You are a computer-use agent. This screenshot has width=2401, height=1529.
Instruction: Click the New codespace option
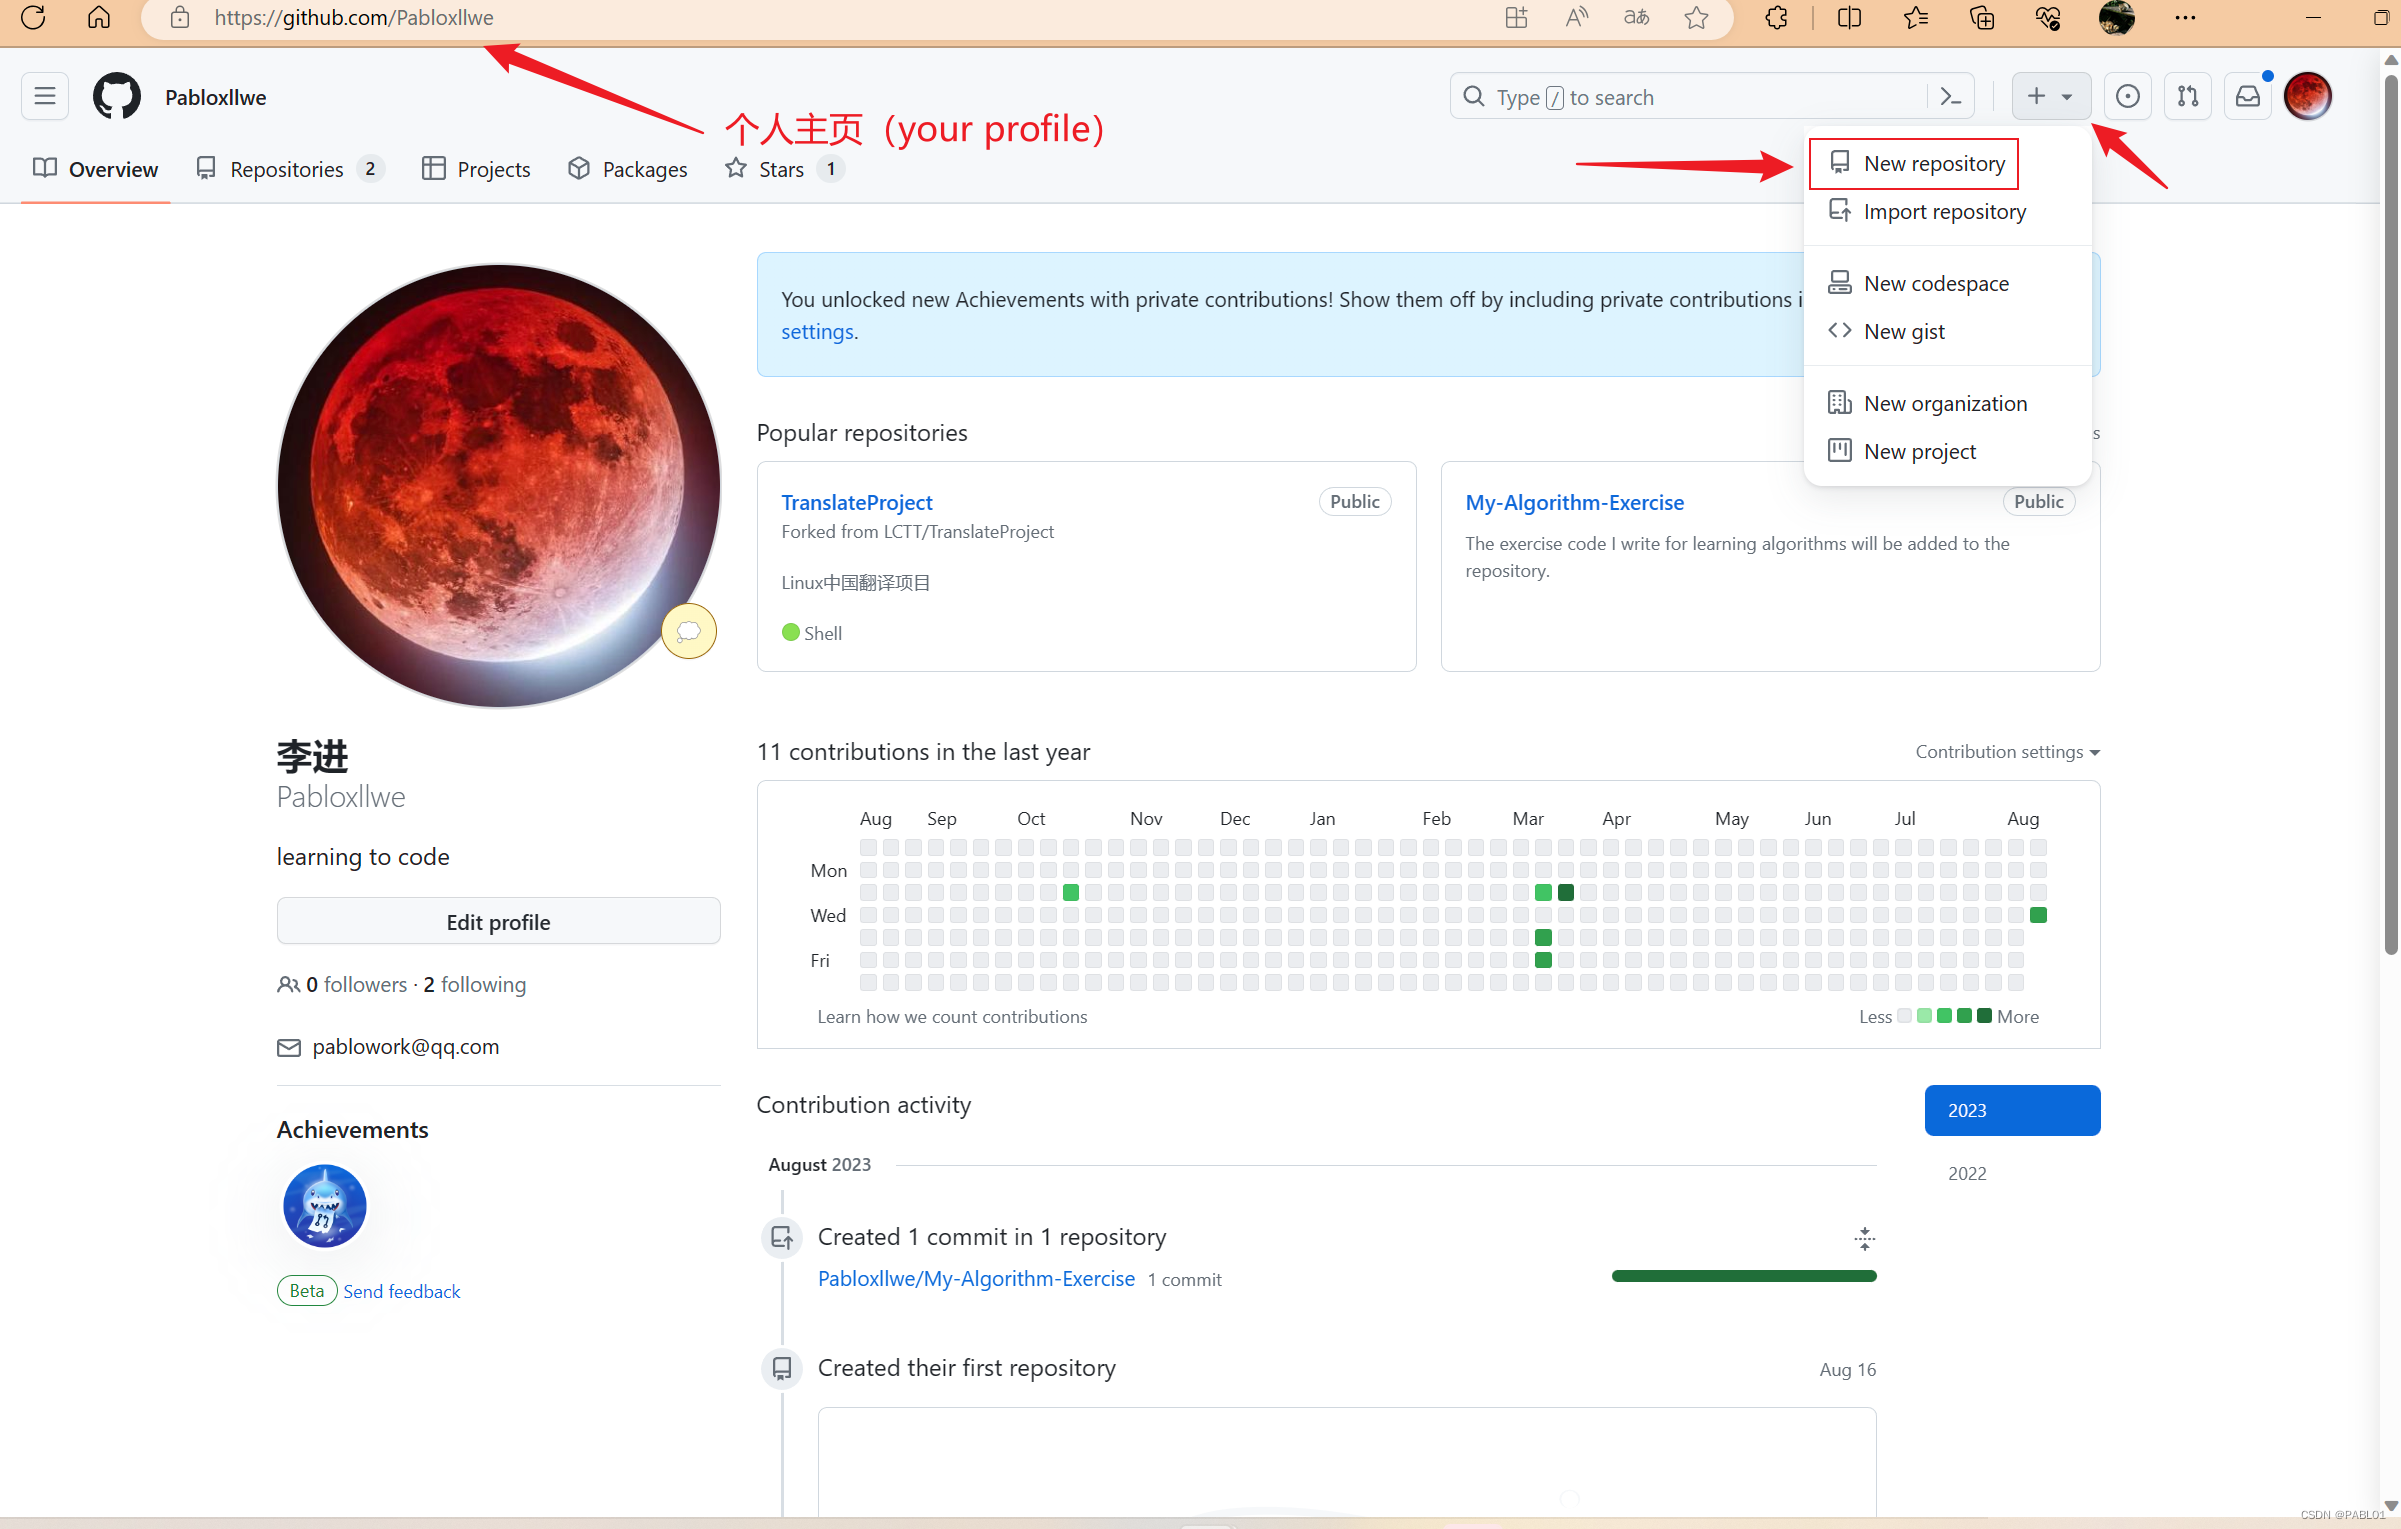(1936, 282)
